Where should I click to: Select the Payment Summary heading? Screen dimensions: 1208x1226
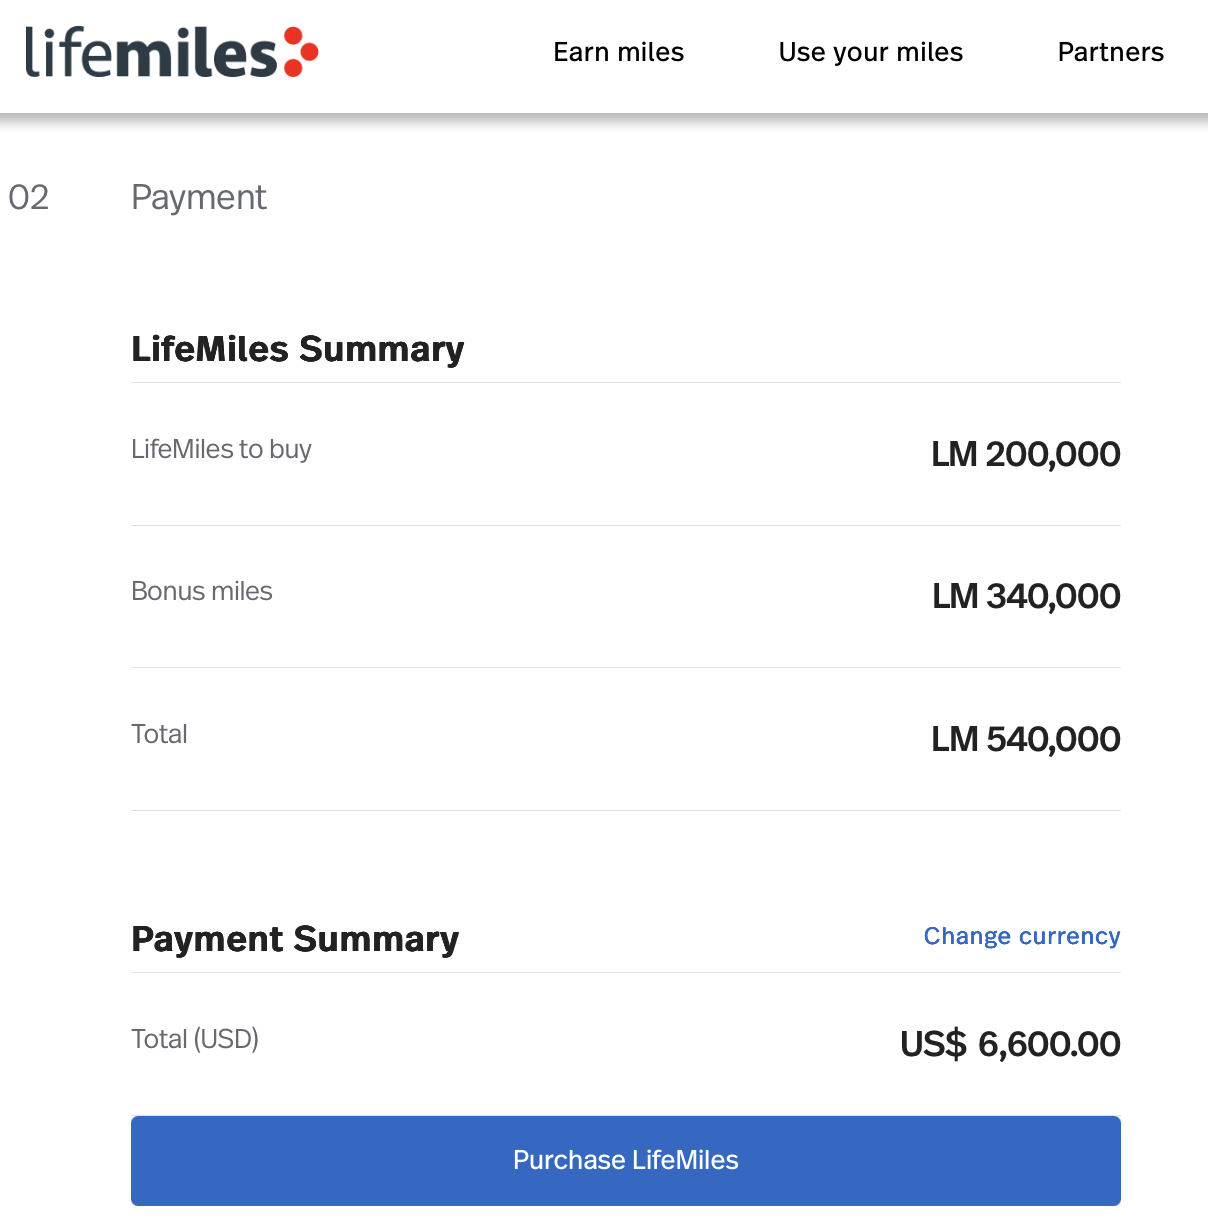294,939
